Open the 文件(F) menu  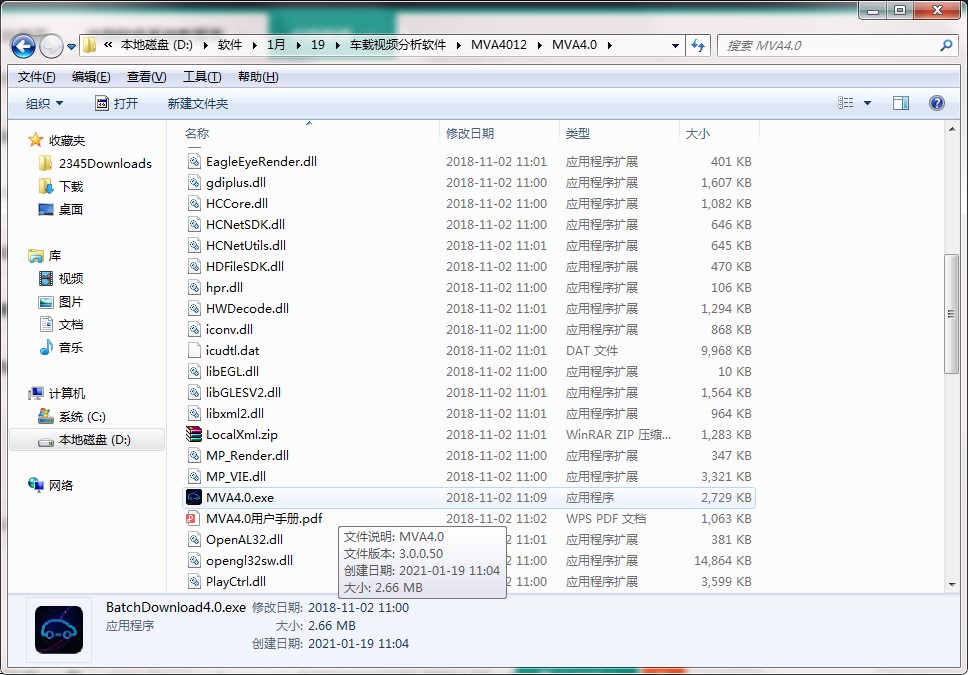[36, 77]
